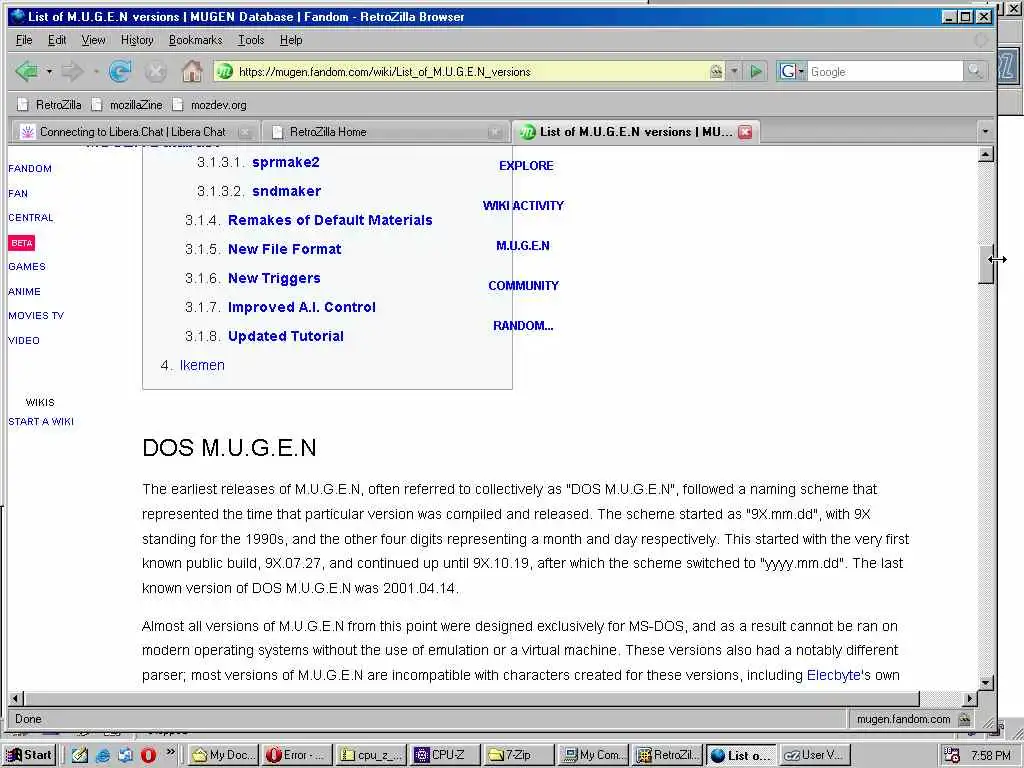1024x768 pixels.
Task: Click the GAMES link in Fandom sidebar
Action: 27,266
